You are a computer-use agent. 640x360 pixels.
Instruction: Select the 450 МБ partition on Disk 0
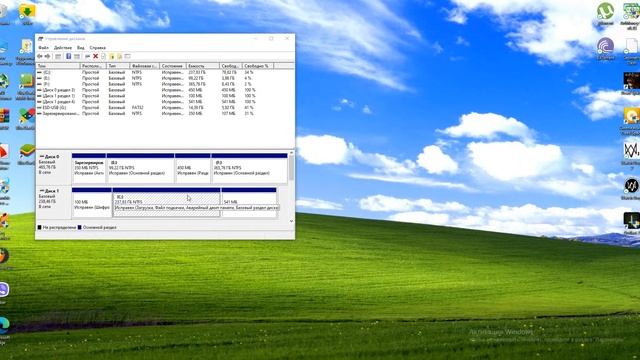coord(193,168)
